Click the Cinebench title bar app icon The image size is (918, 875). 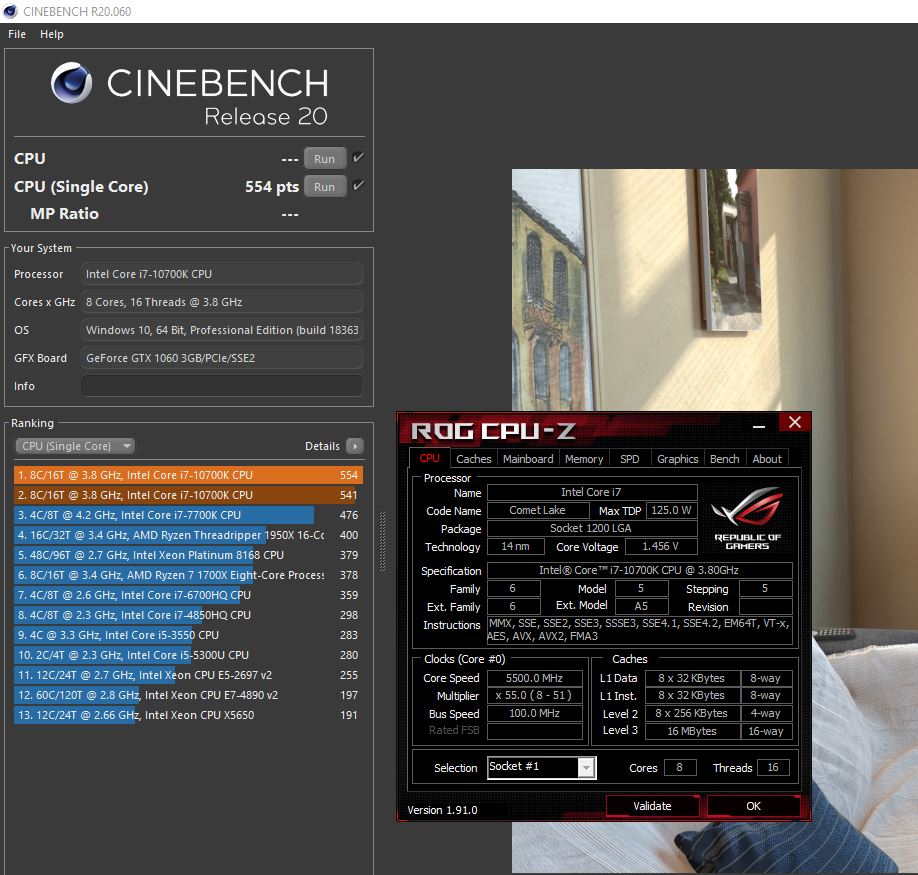pyautogui.click(x=10, y=11)
